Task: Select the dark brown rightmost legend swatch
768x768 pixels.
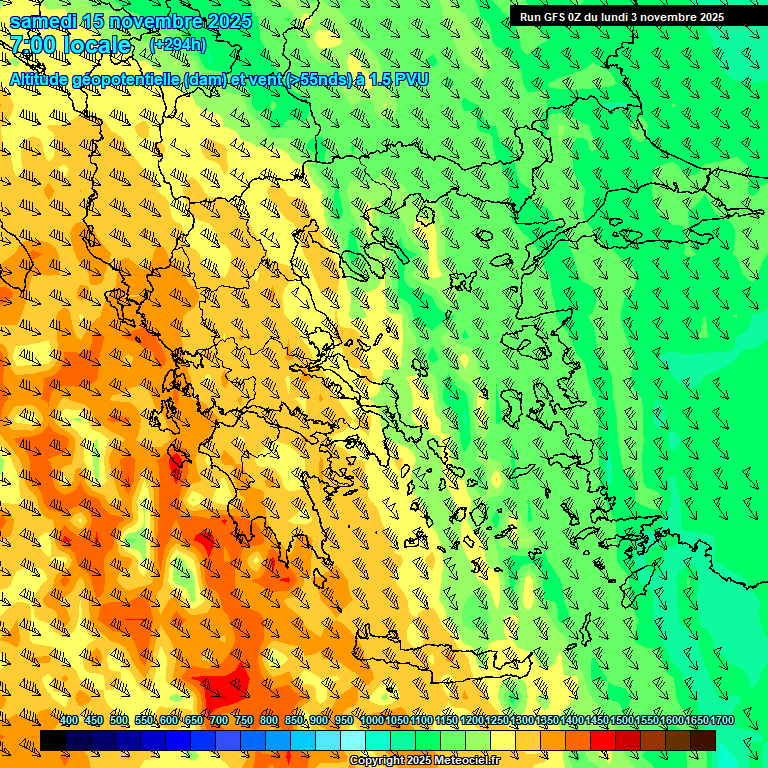Action: [703, 741]
